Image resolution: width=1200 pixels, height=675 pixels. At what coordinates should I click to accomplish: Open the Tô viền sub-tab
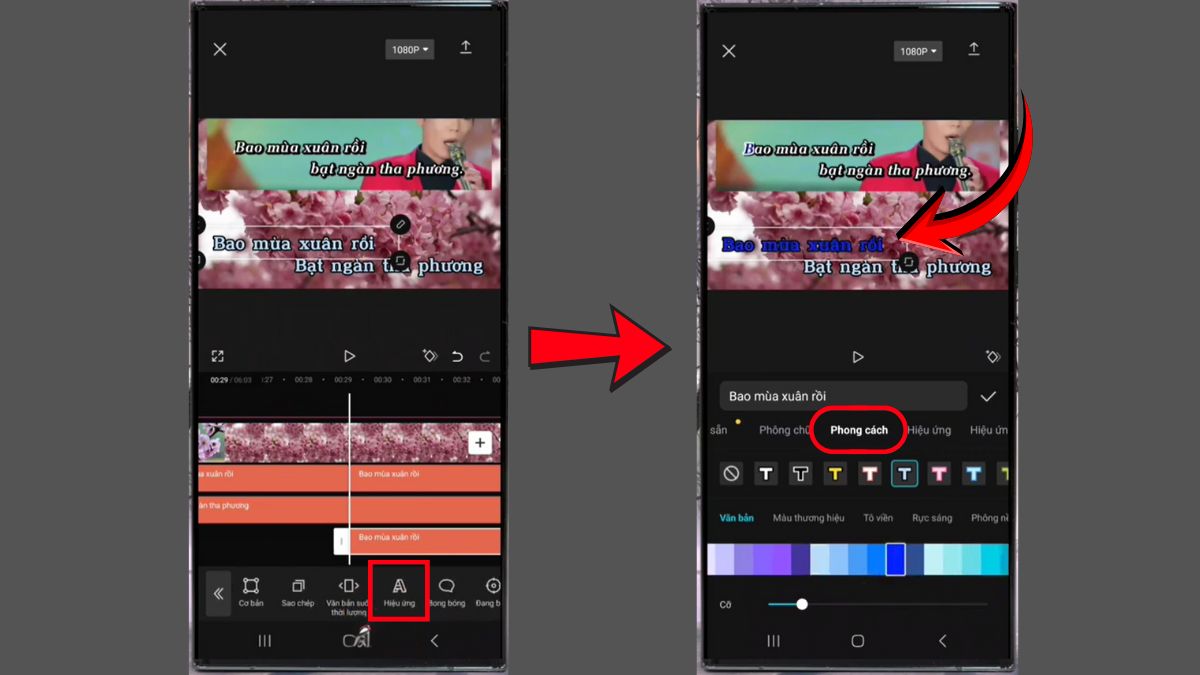click(x=877, y=518)
